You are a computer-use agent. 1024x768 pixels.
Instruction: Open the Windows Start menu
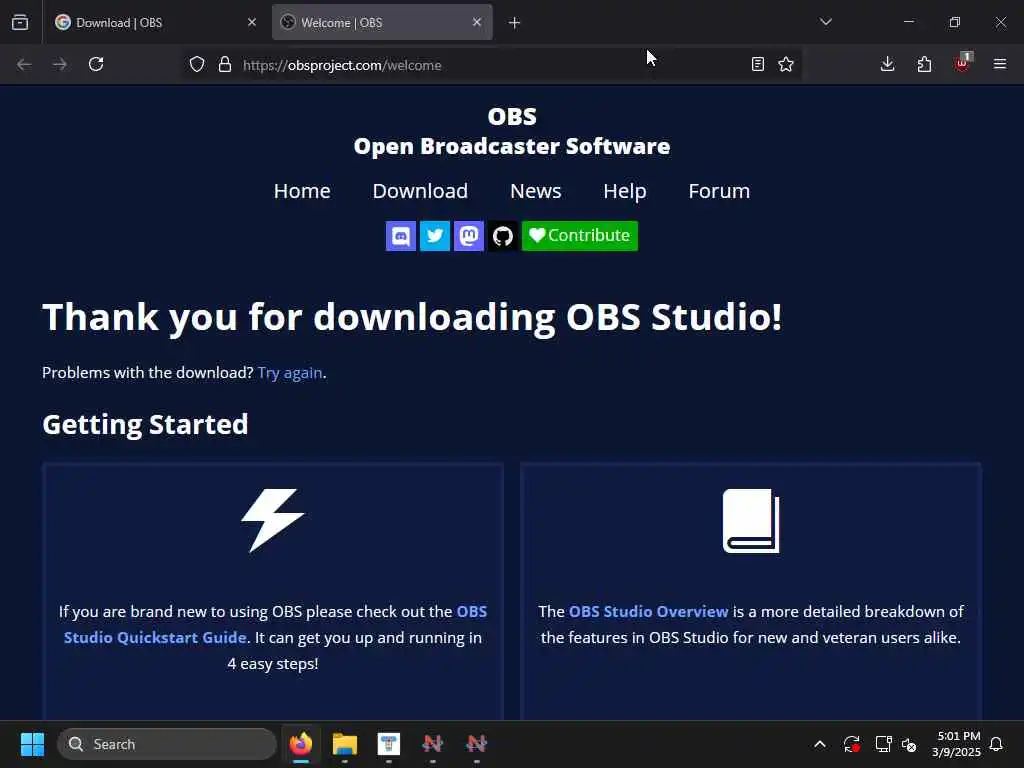click(33, 744)
